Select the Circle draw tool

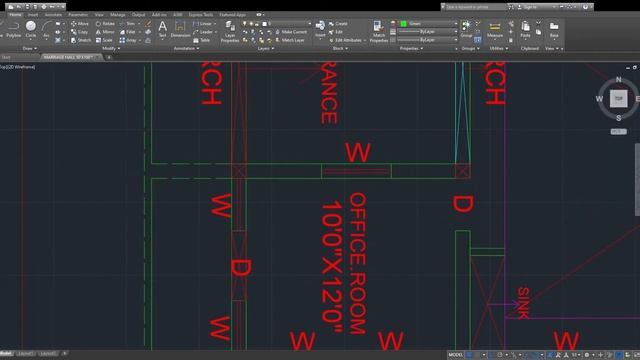(x=31, y=29)
